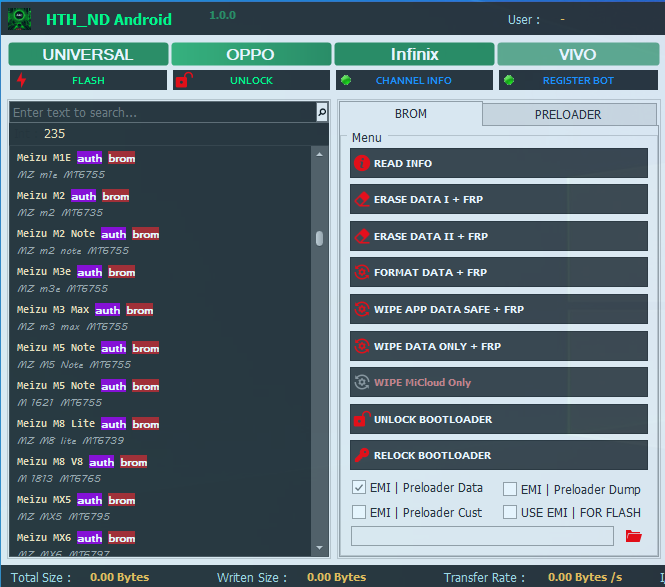This screenshot has height=587, width=665.
Task: Switch to the PRELOADER tab
Action: pyautogui.click(x=568, y=115)
